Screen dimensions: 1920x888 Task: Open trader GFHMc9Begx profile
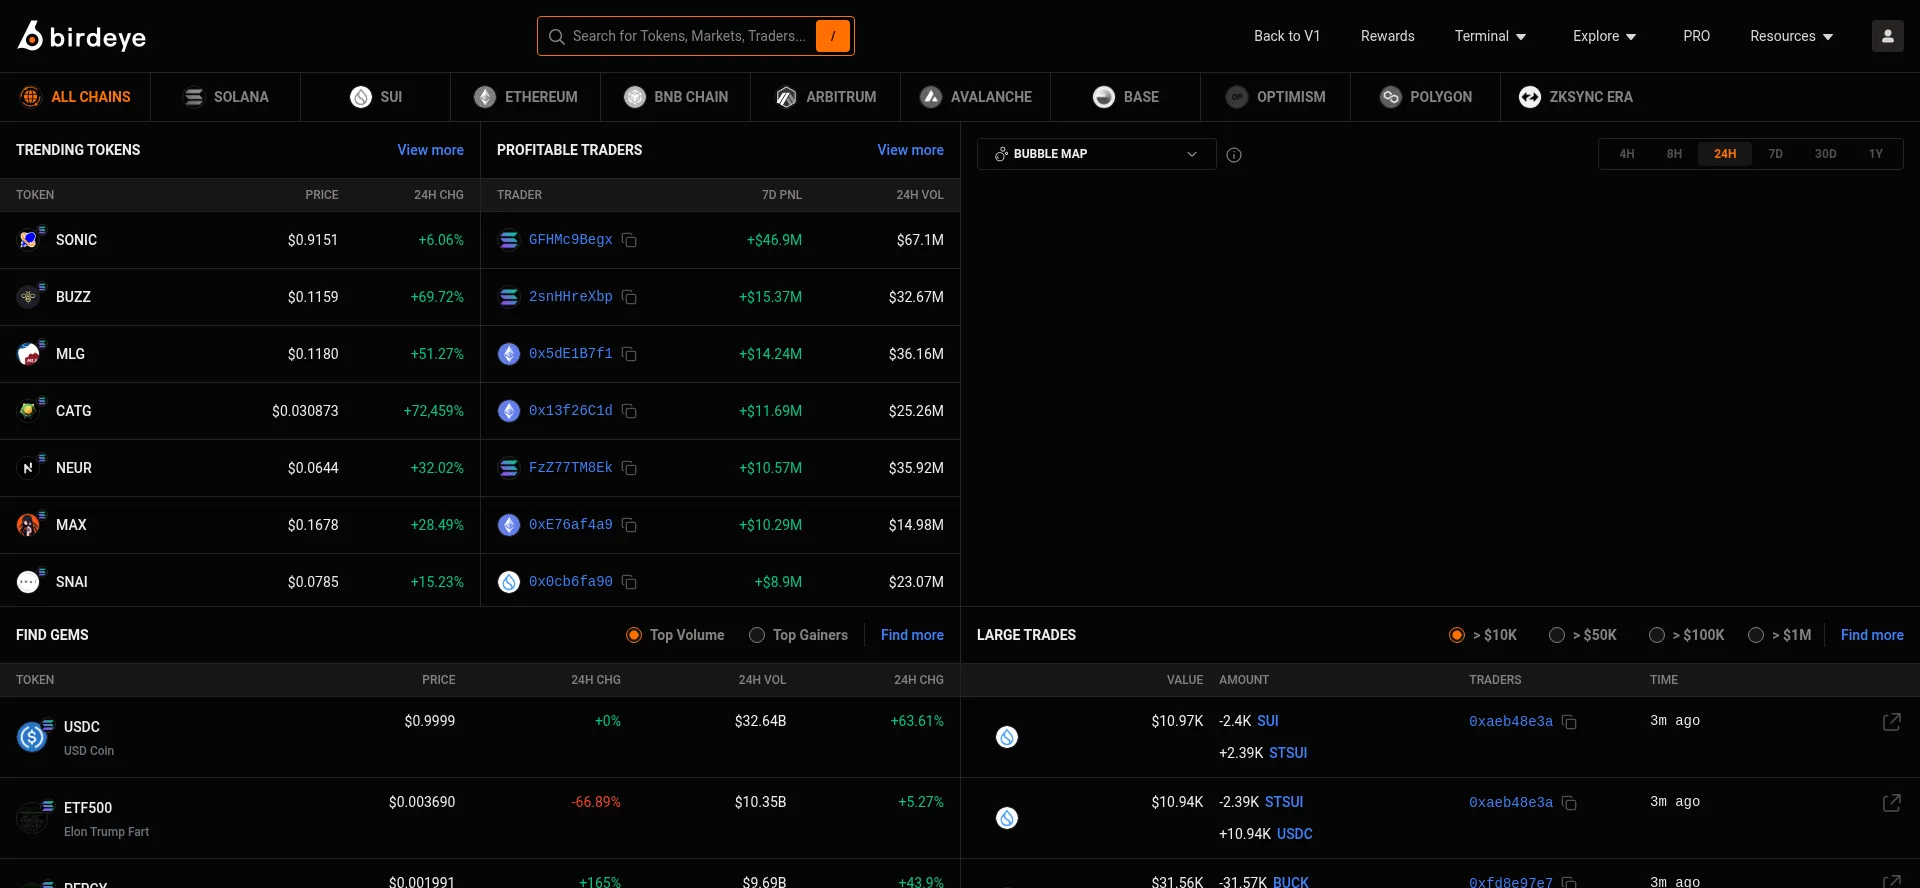570,240
